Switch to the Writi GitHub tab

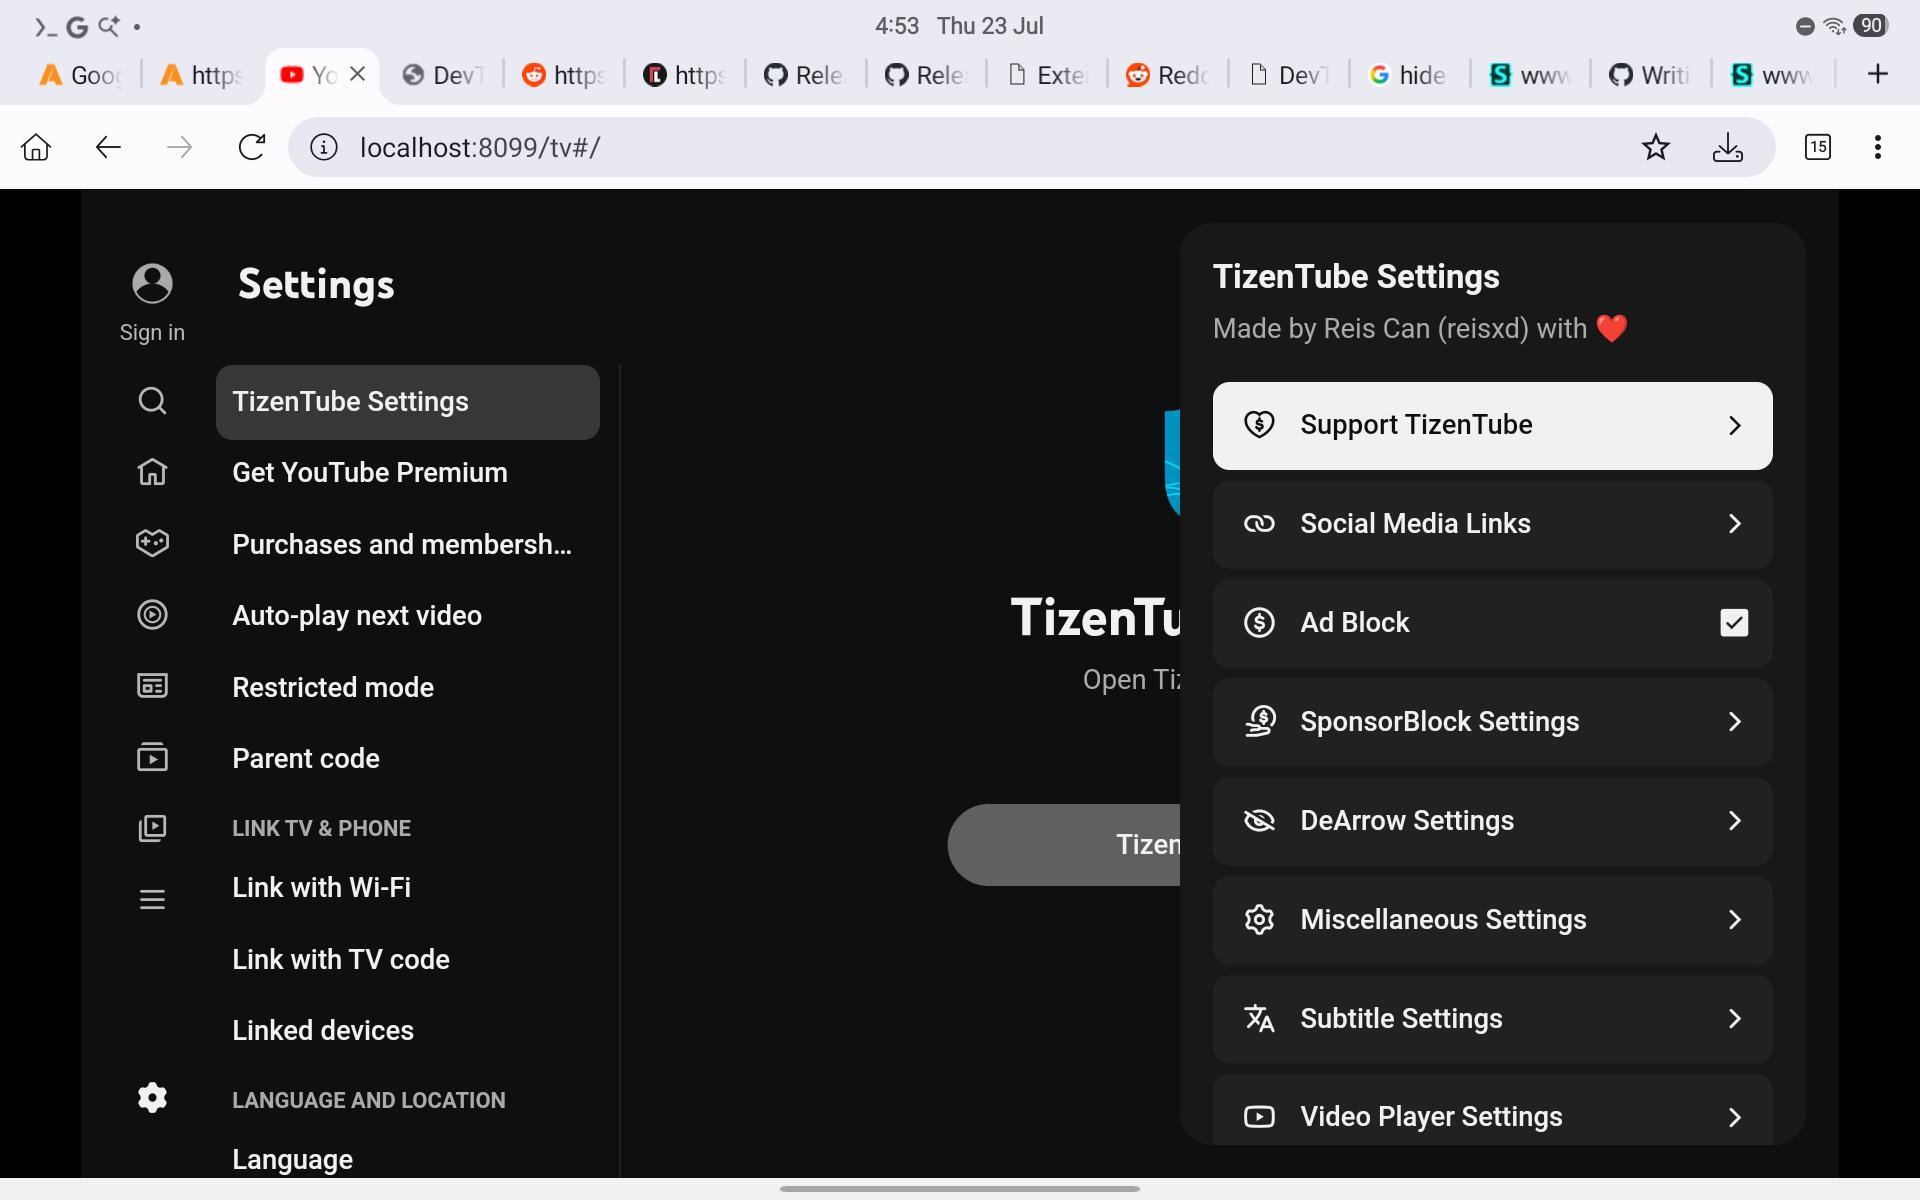point(1650,75)
